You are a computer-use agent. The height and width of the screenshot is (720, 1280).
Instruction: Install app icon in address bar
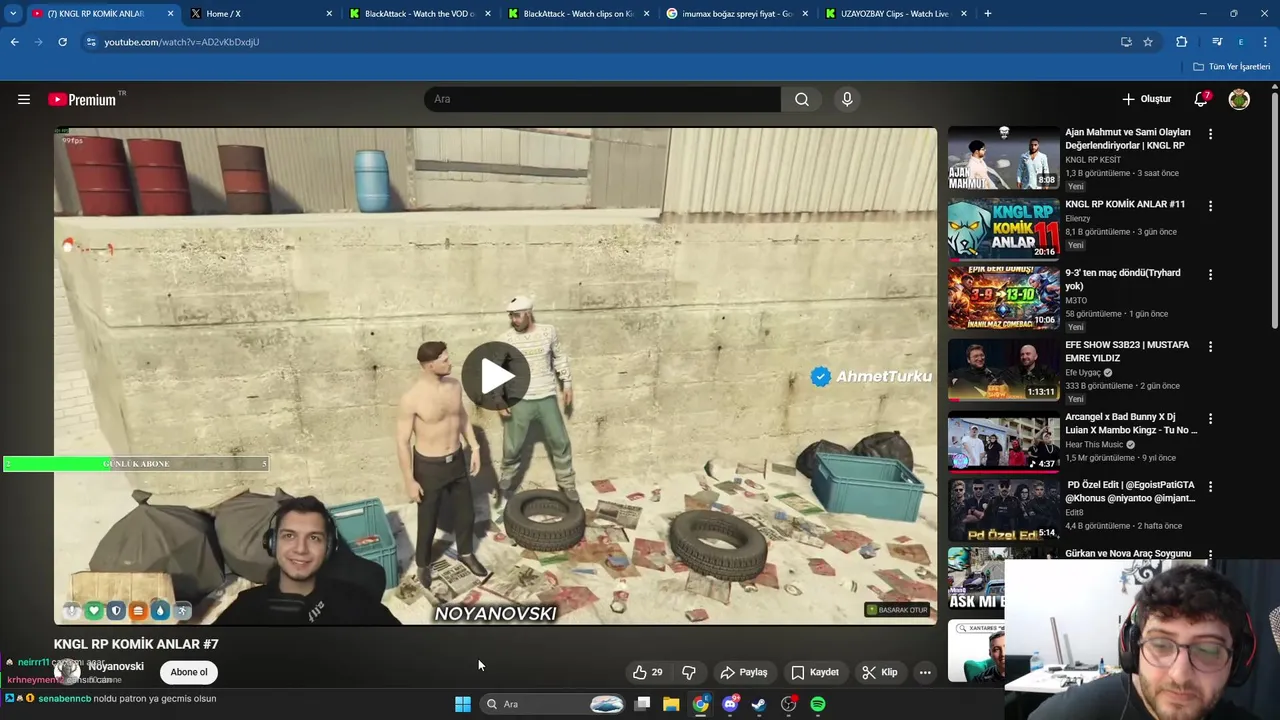1126,42
